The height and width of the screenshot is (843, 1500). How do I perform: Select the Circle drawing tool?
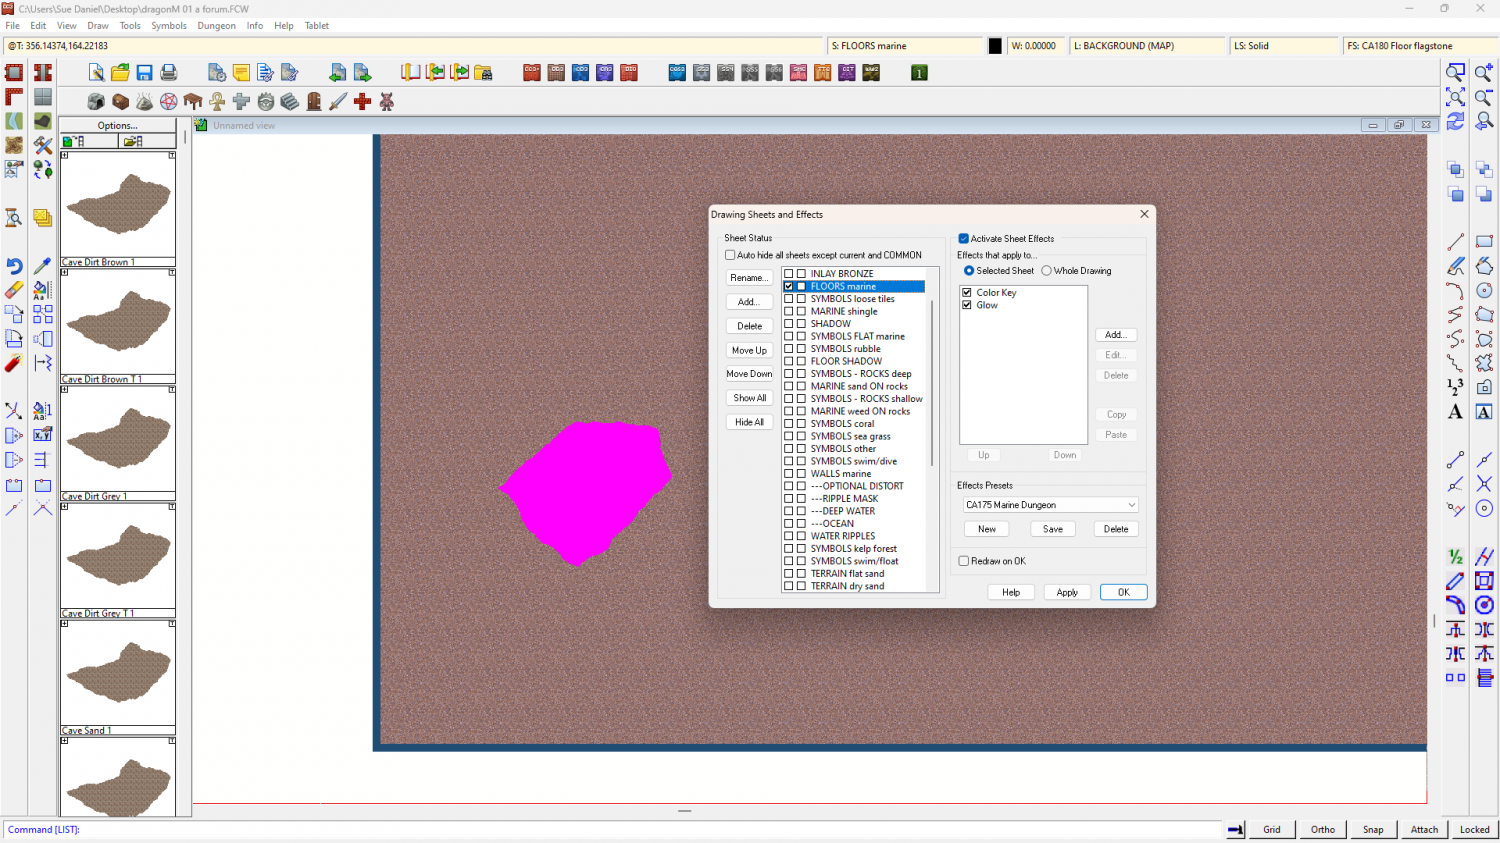(x=1484, y=290)
